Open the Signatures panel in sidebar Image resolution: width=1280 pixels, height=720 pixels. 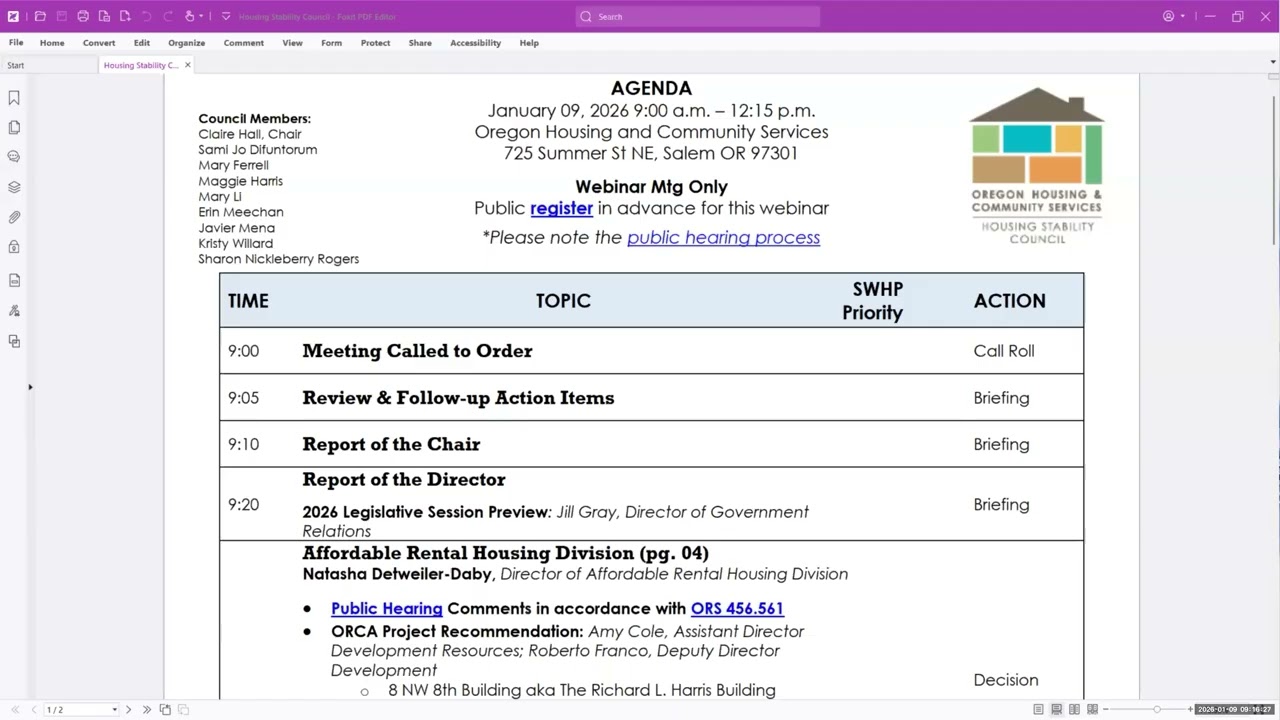(x=14, y=311)
